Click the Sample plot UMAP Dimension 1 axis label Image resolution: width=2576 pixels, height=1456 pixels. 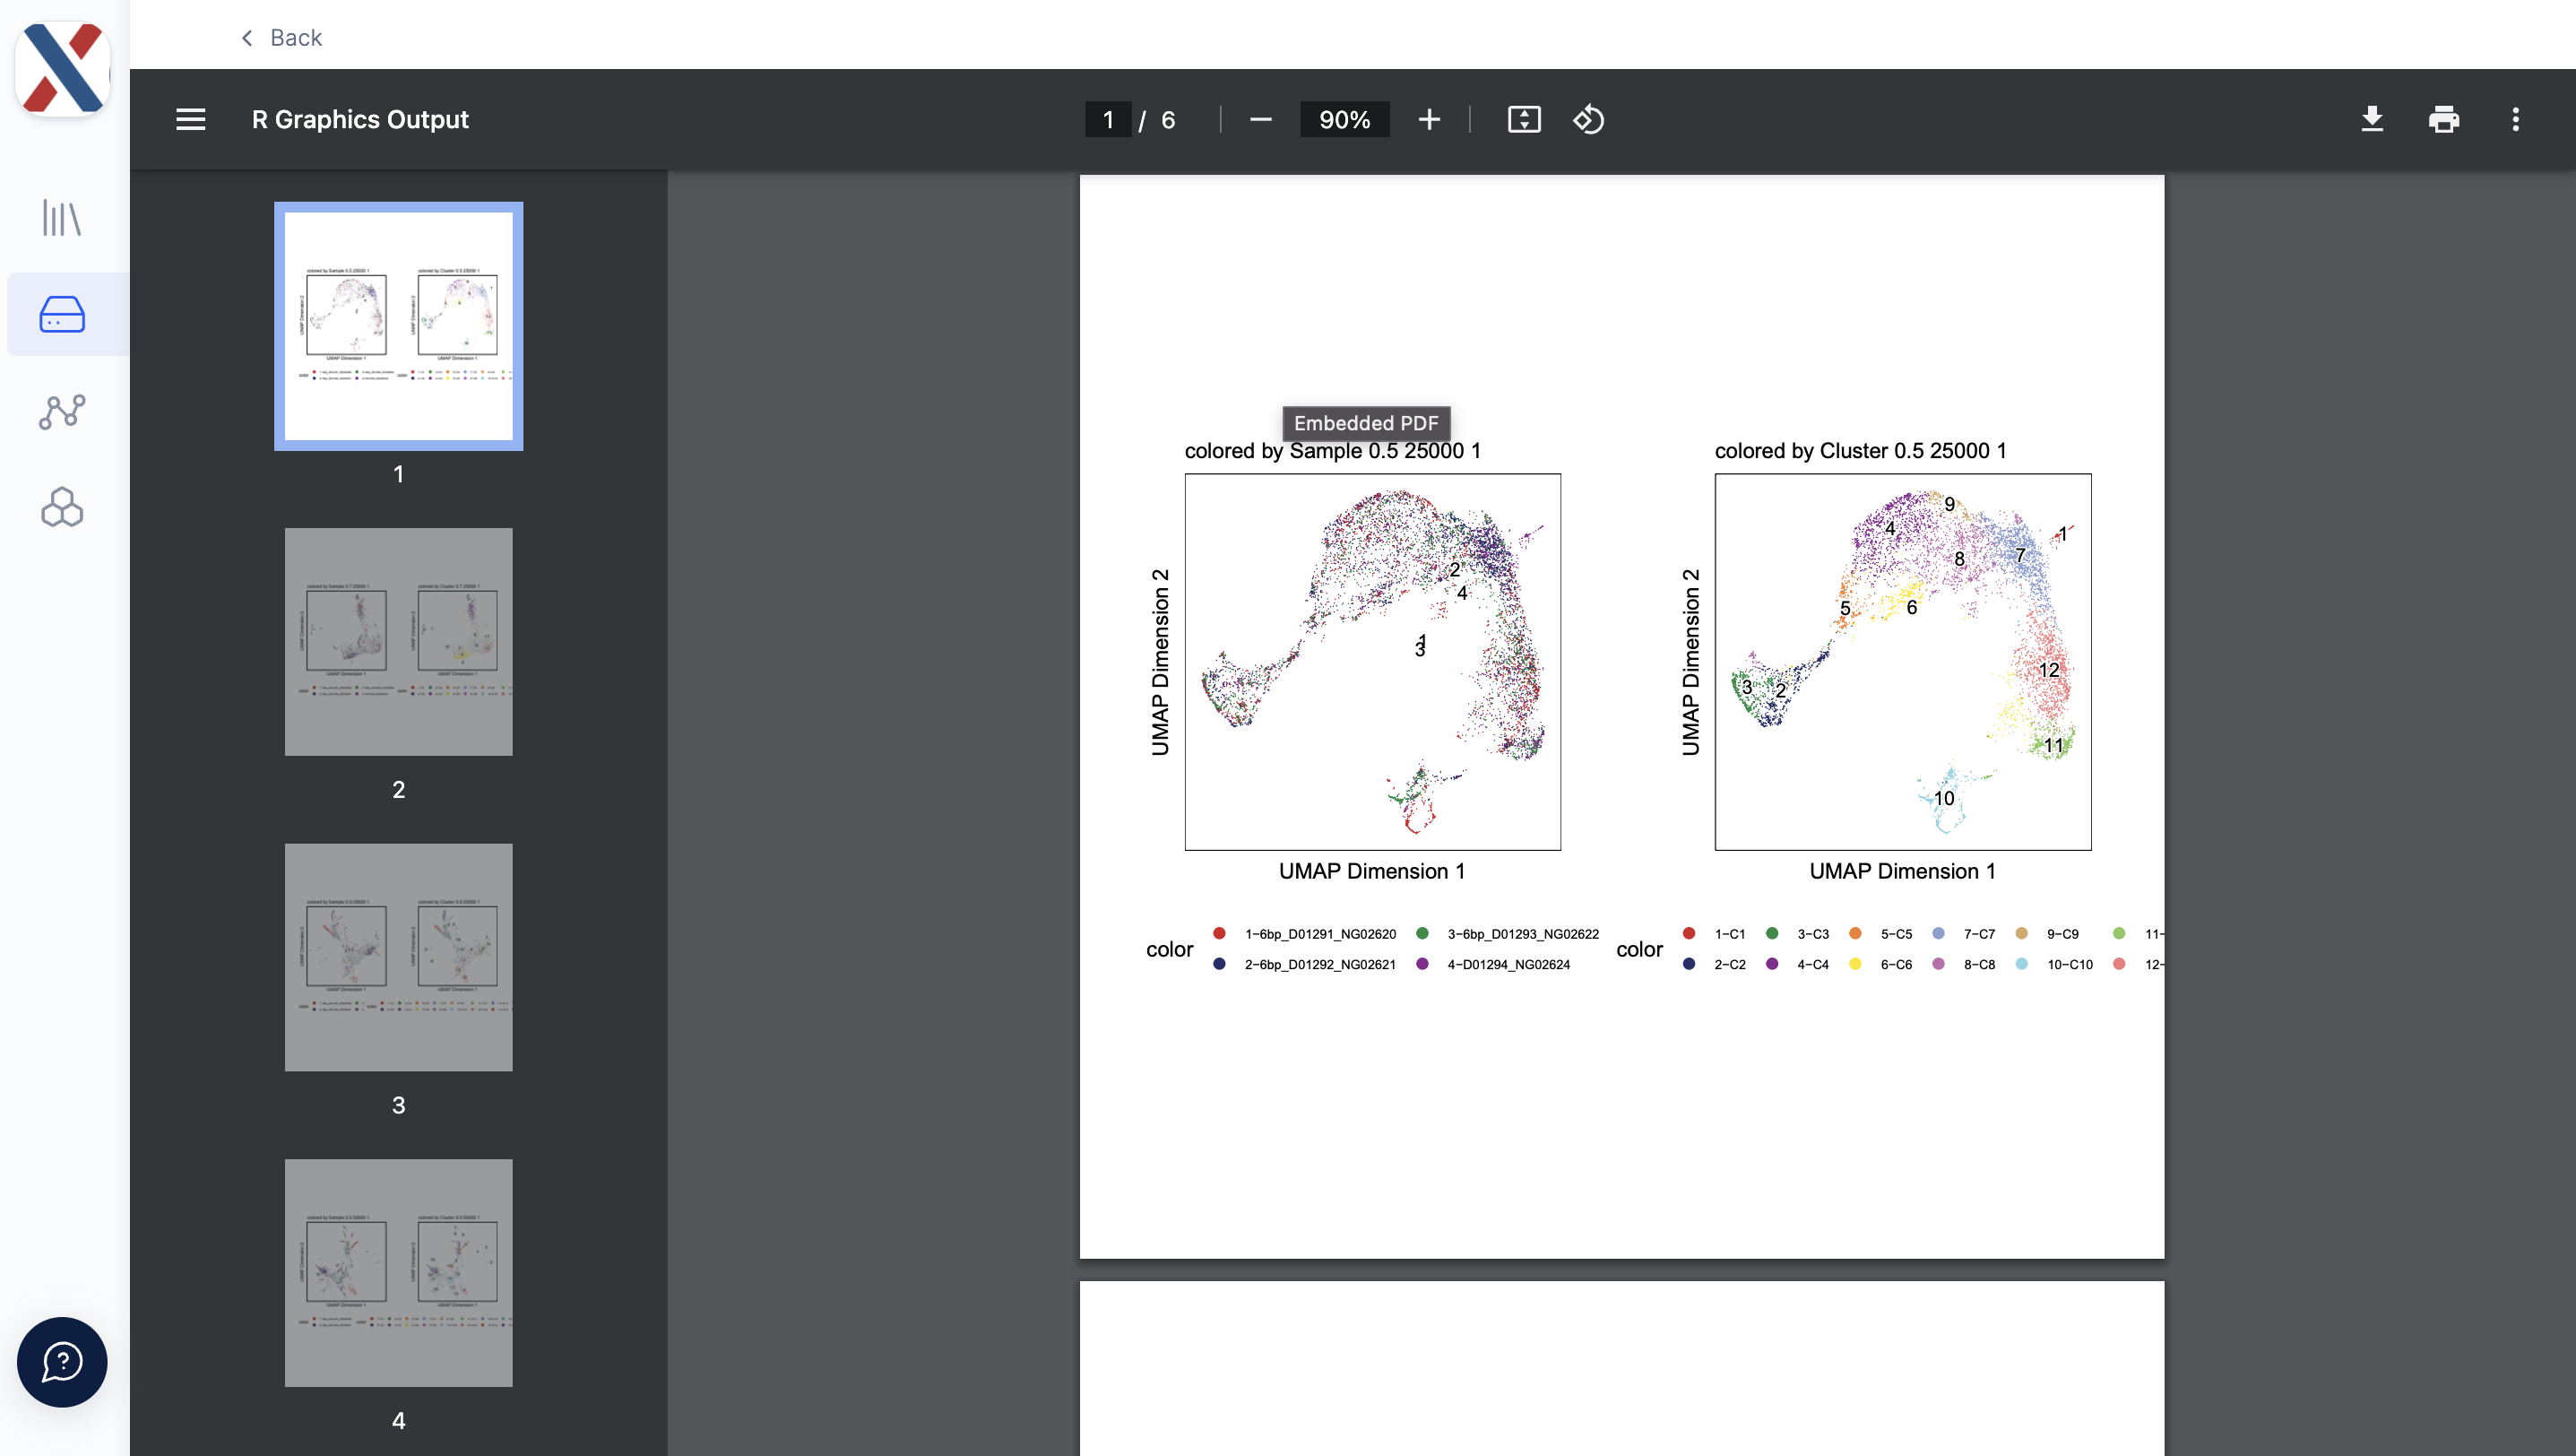(x=1372, y=871)
